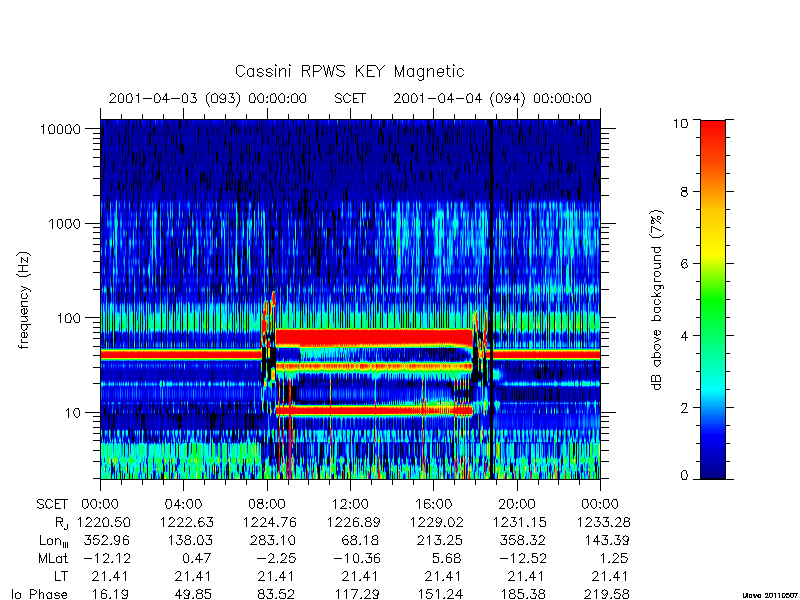
Task: Click the 08:00 time tick label
Action: [x=267, y=505]
